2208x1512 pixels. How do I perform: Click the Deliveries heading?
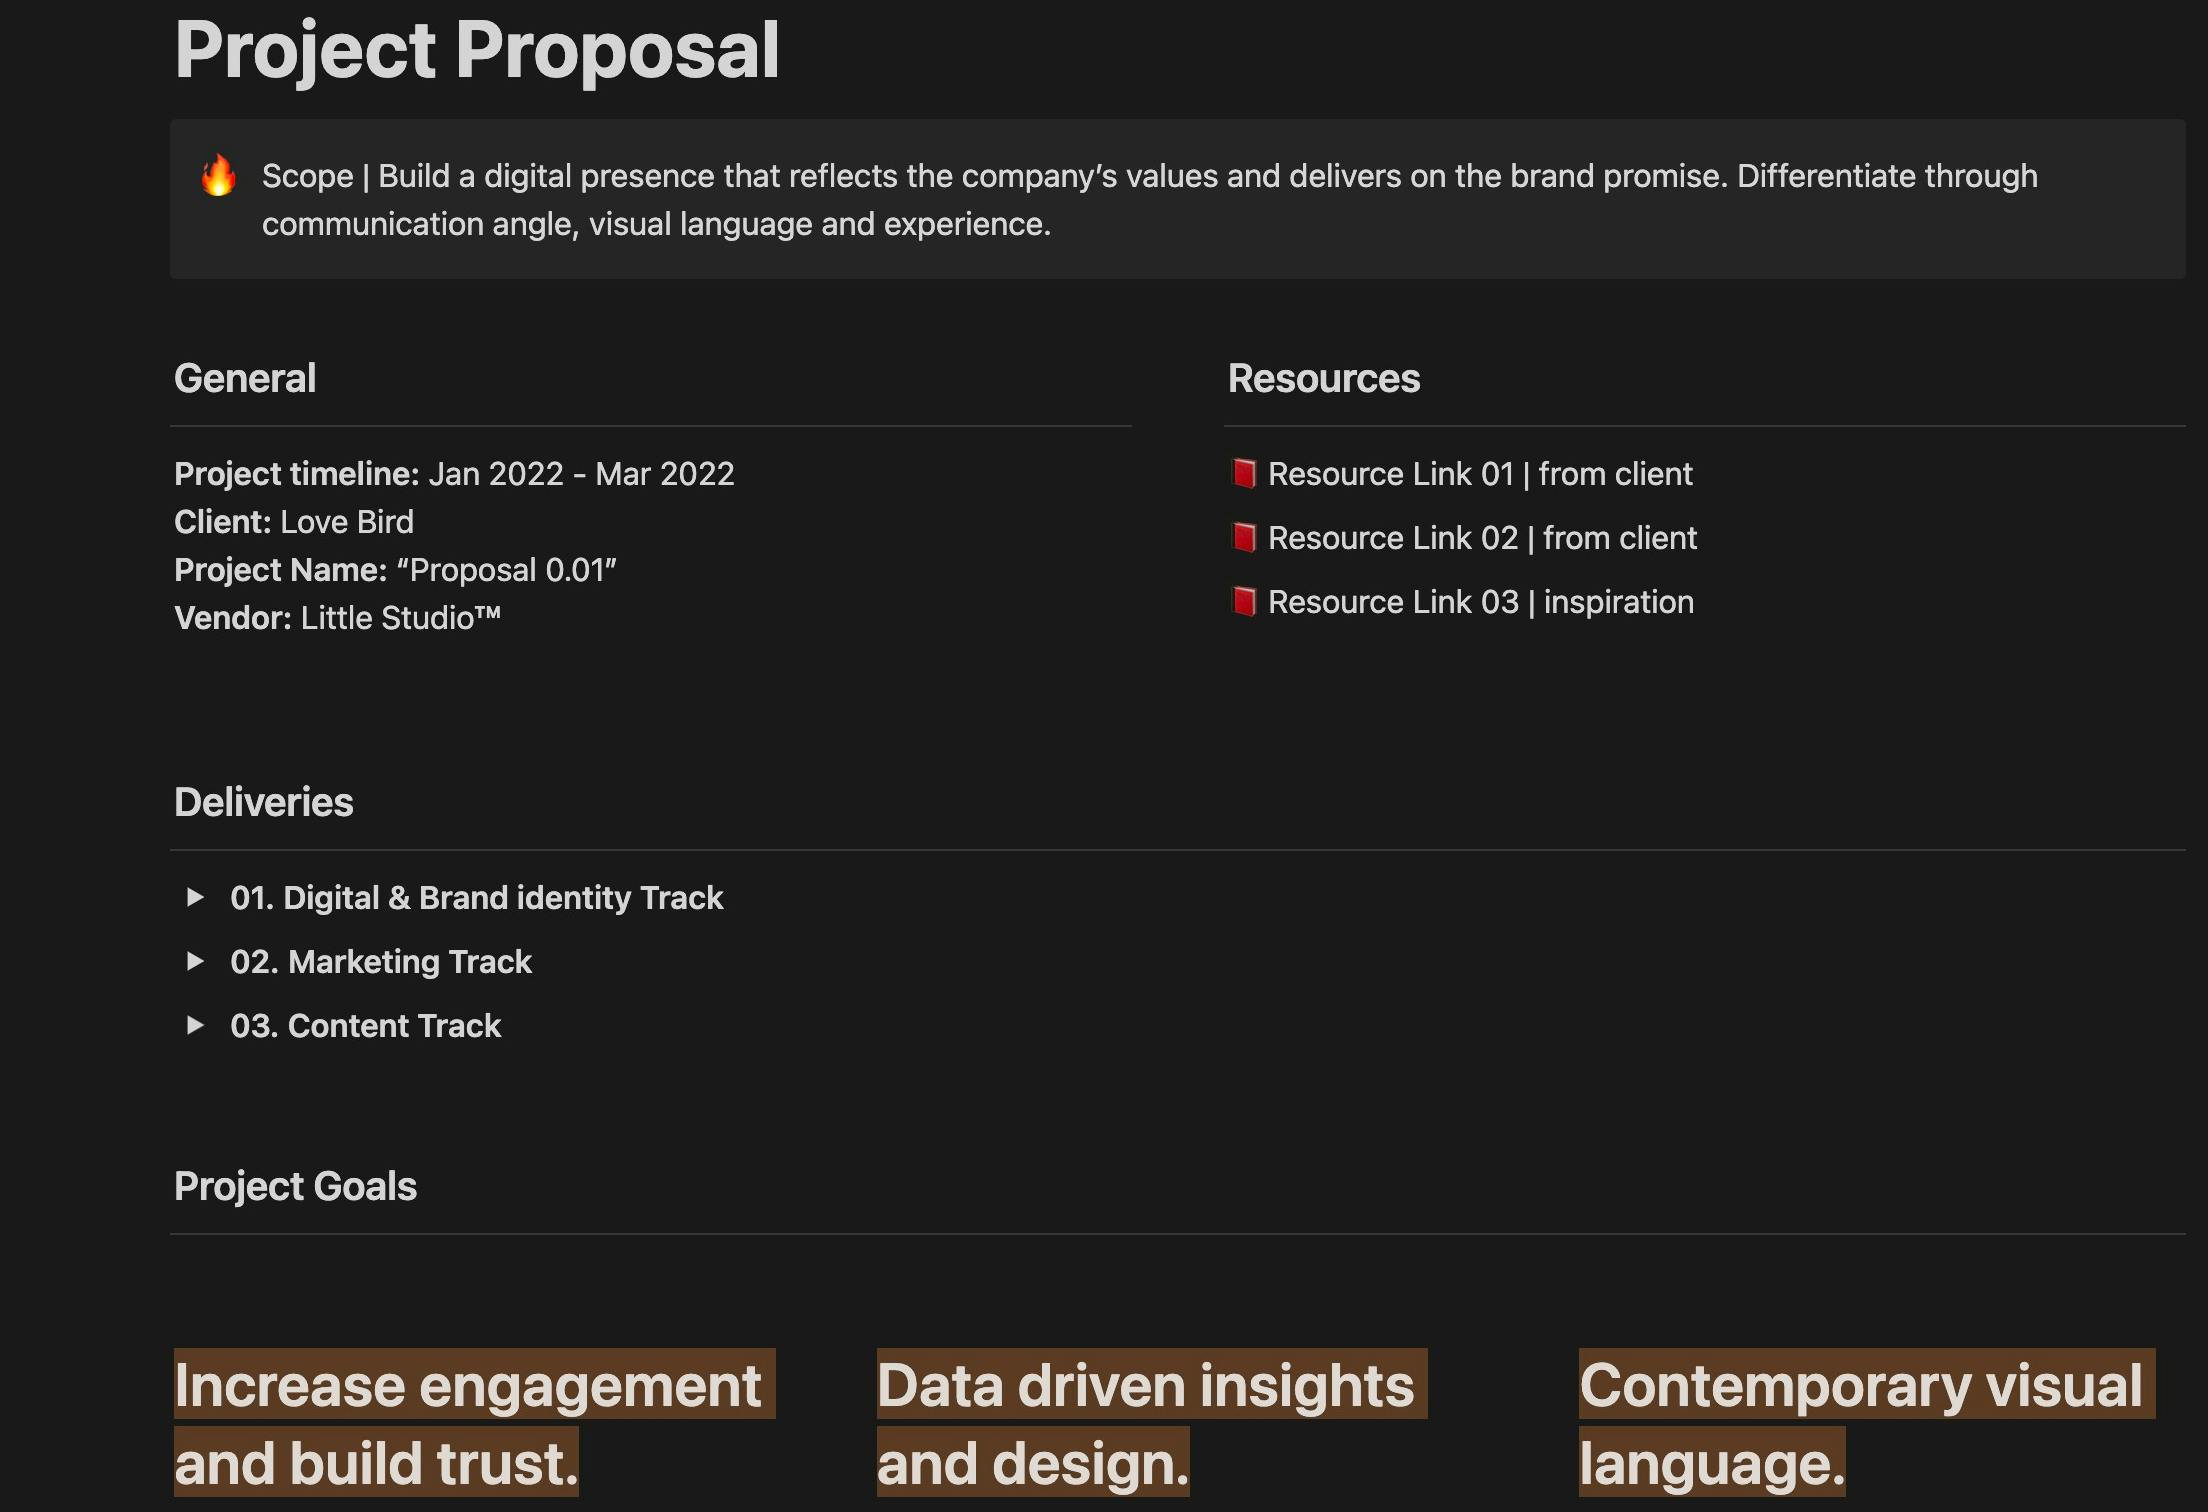(263, 802)
